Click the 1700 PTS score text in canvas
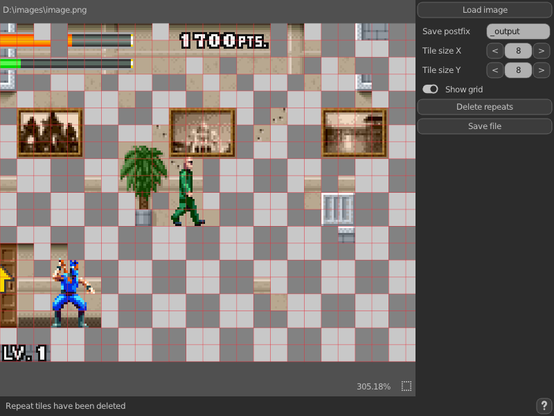 [x=224, y=41]
